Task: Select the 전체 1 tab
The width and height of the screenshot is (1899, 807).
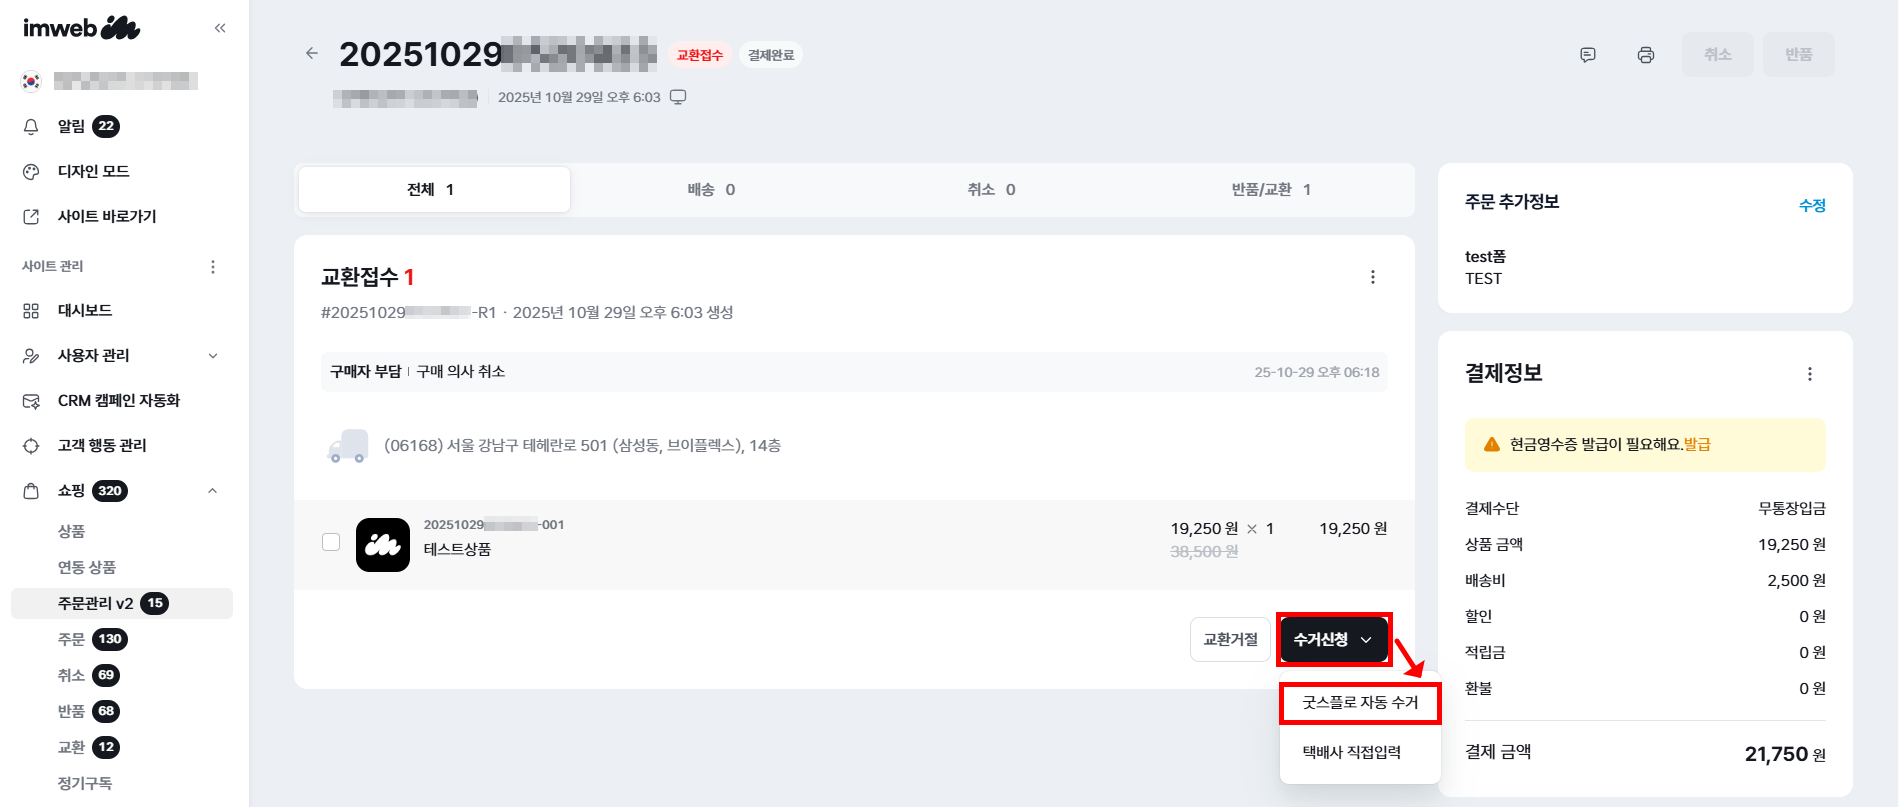Action: (x=434, y=190)
